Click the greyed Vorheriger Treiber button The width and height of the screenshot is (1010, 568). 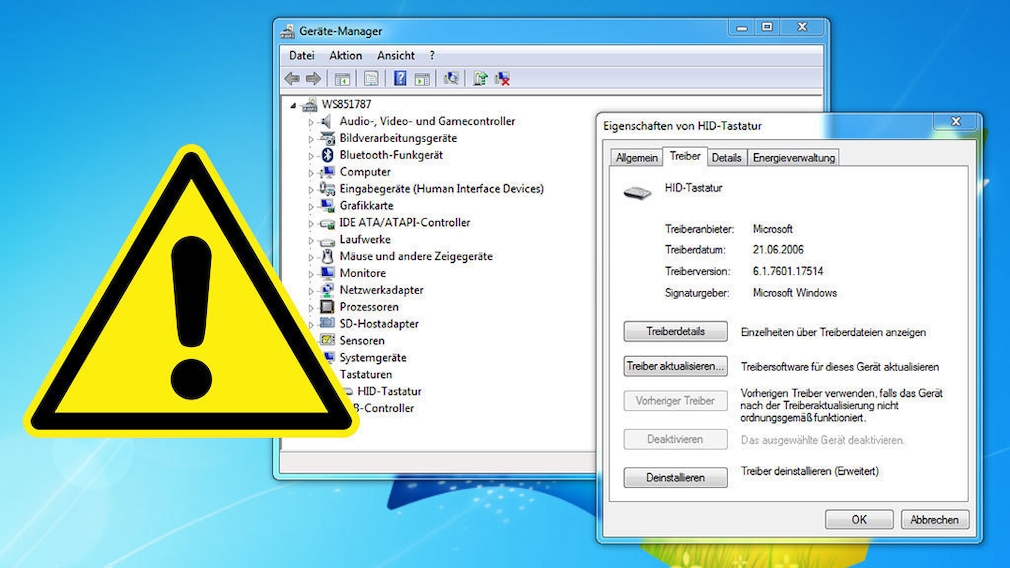pos(676,401)
